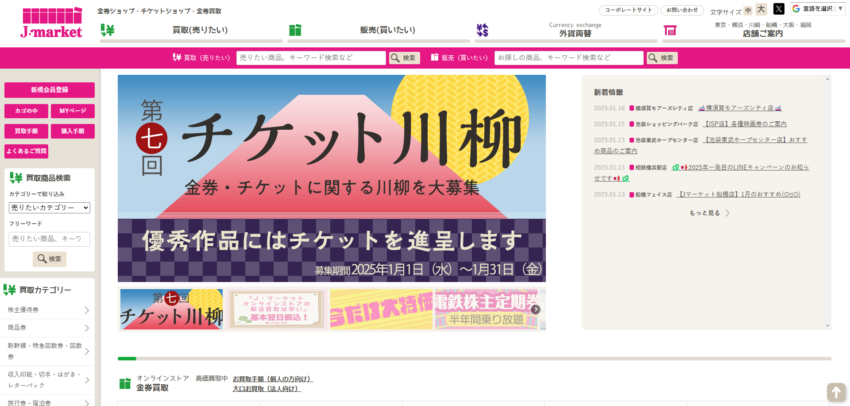Expand 旅行券・宿泊券 category
This screenshot has height=406, width=850.
click(x=48, y=403)
